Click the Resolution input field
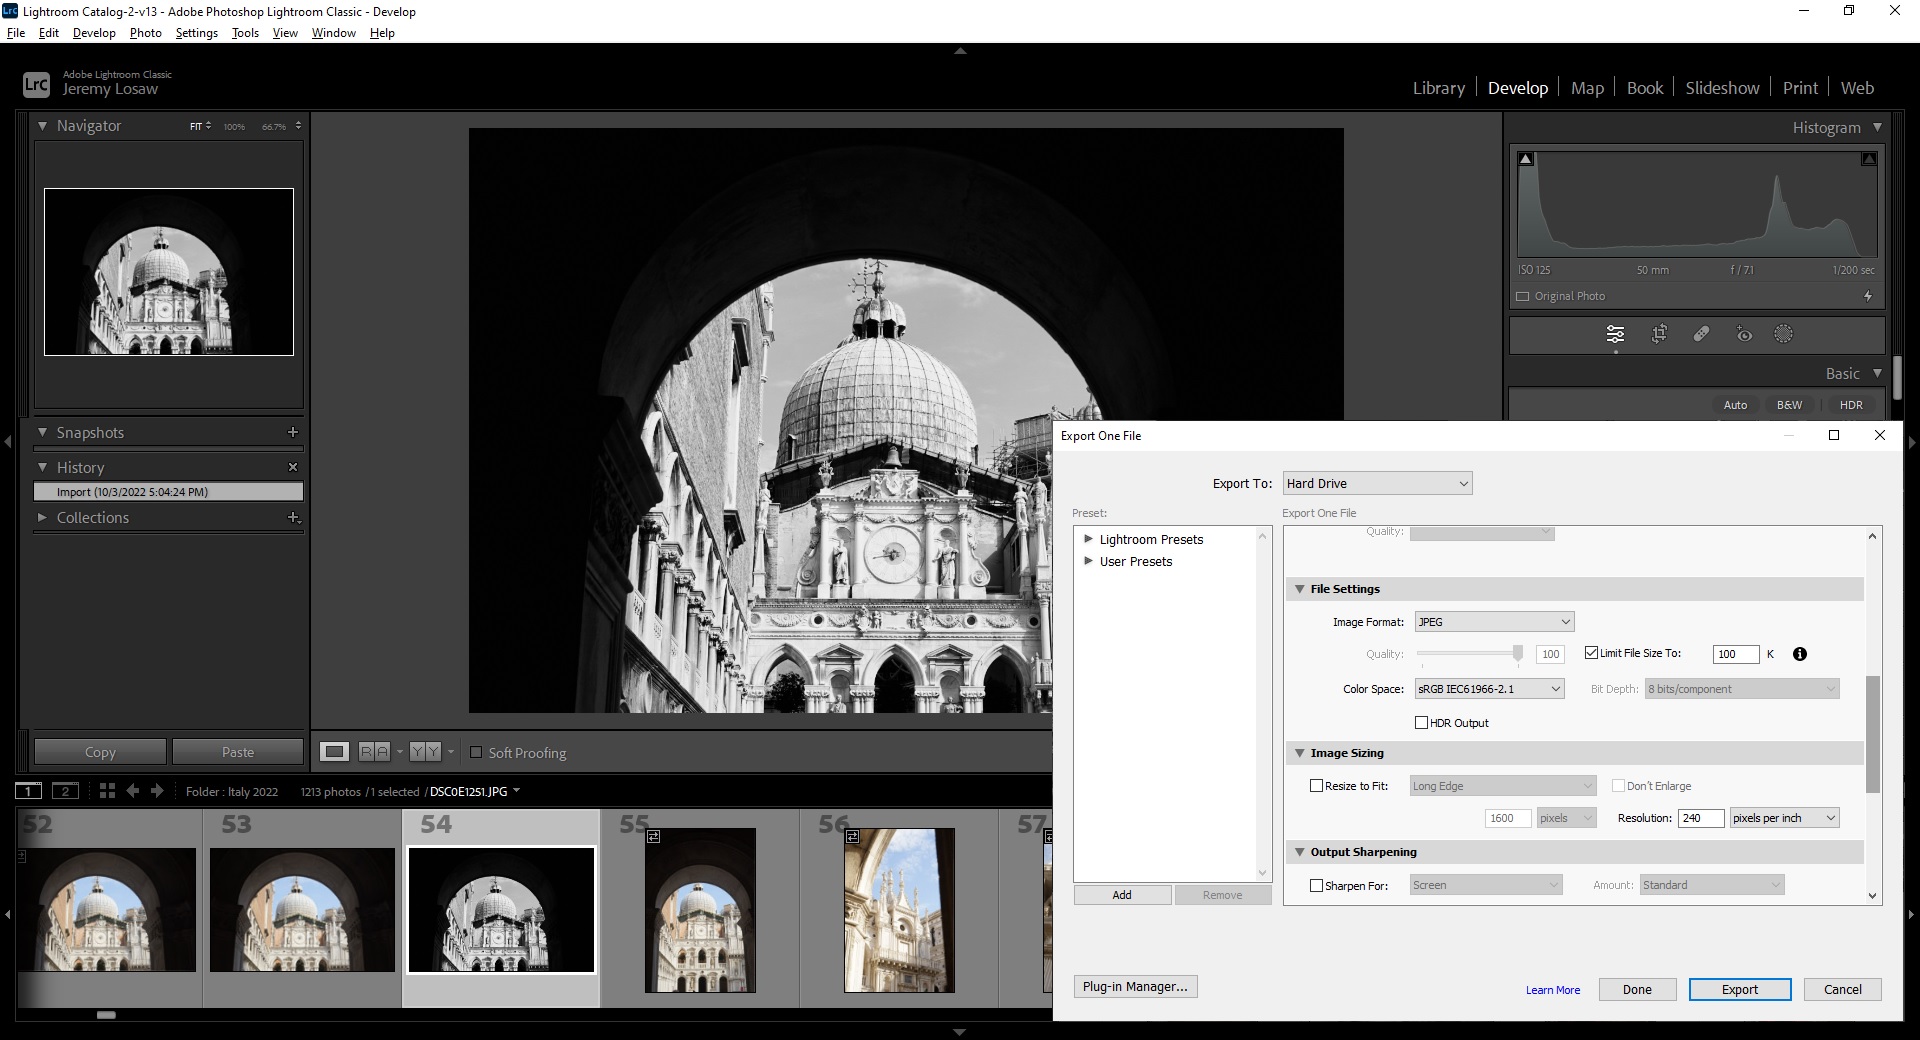 point(1701,818)
